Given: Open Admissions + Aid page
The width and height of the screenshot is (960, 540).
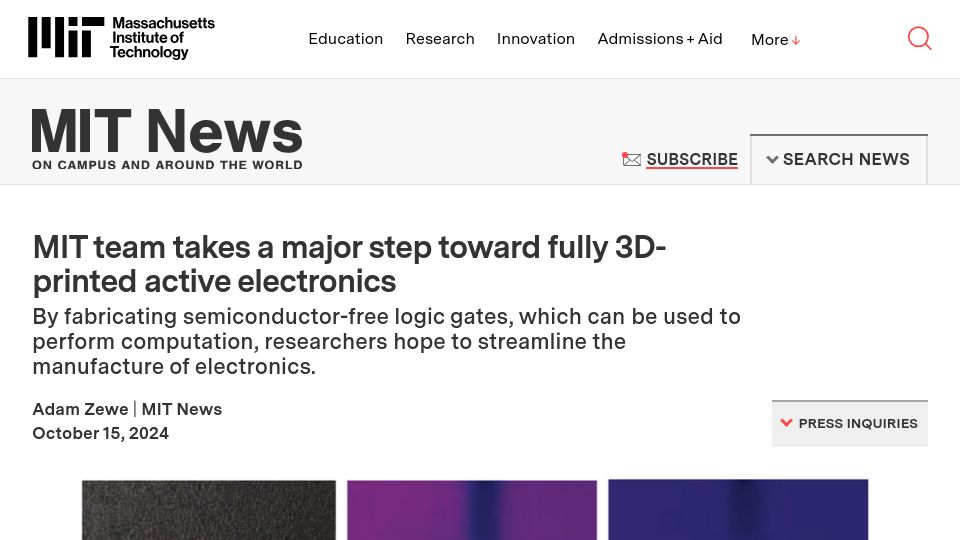Looking at the screenshot, I should point(660,39).
